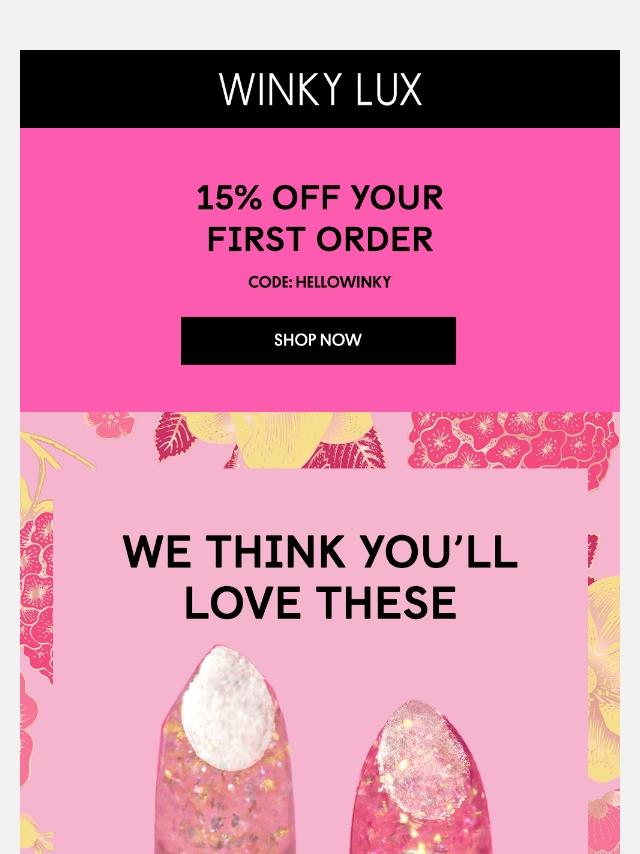Screen dimensions: 640x854
Task: Click the dark pink leaf illustration at top left
Action: pyautogui.click(x=174, y=436)
